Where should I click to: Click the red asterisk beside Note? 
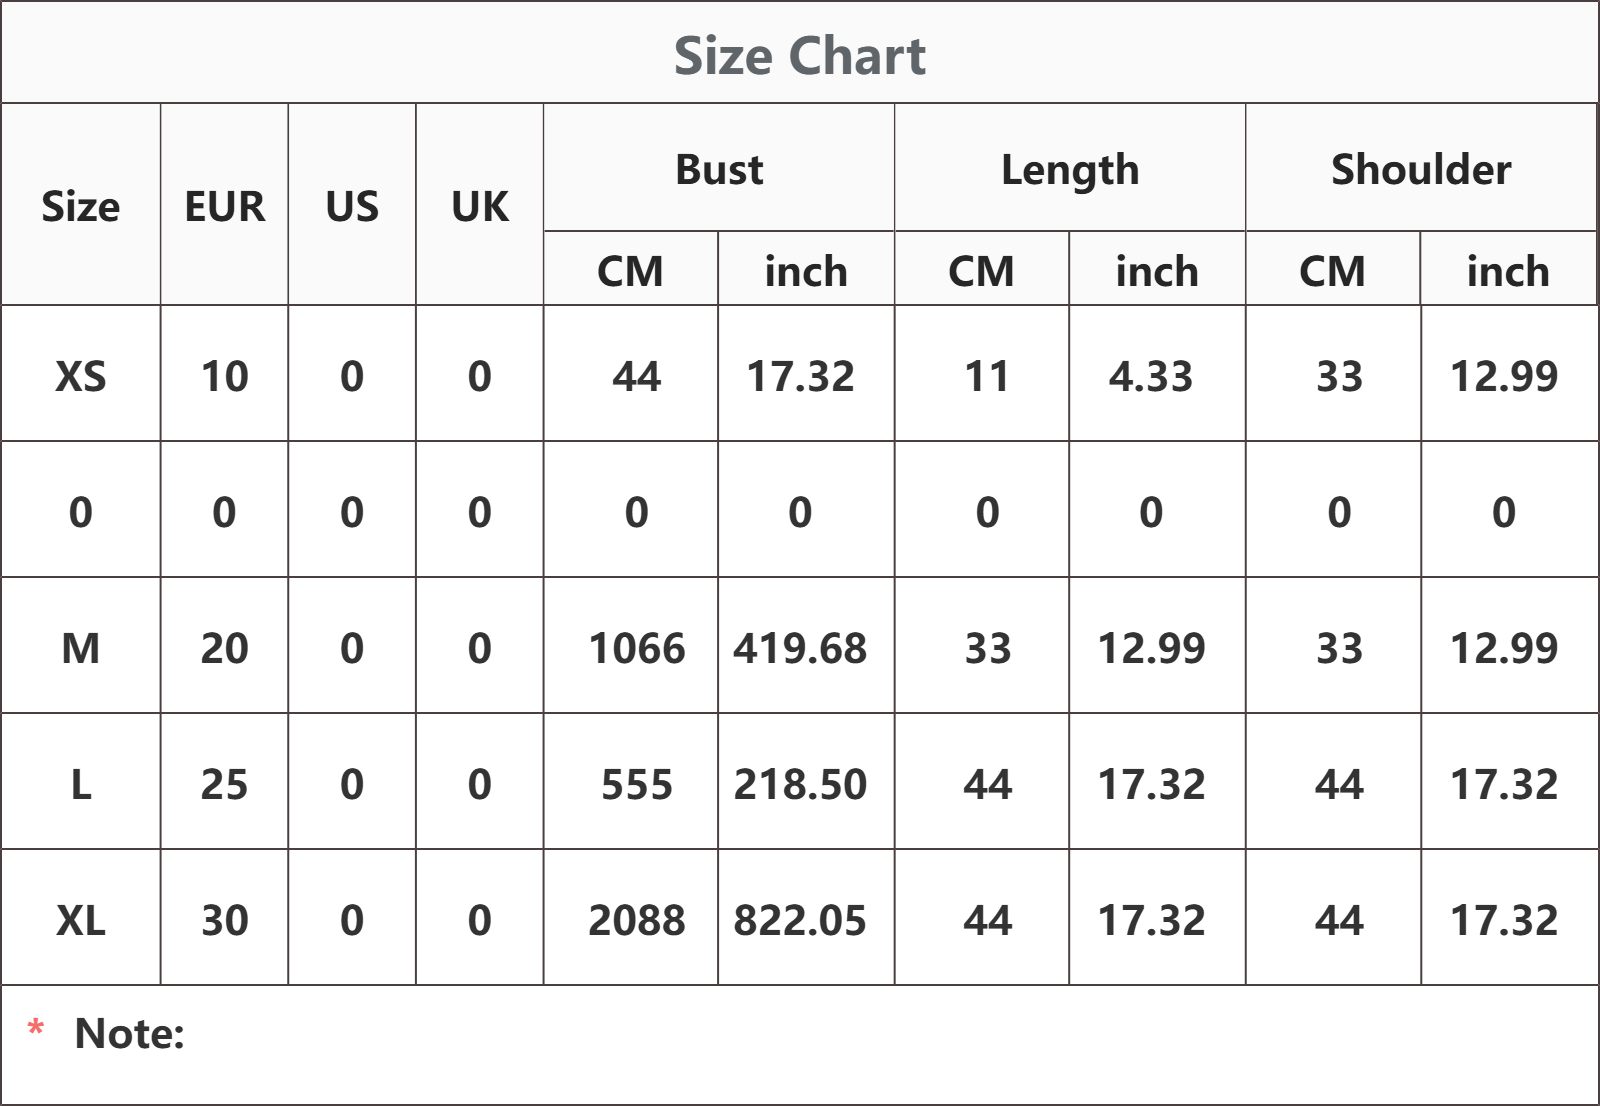36,1027
